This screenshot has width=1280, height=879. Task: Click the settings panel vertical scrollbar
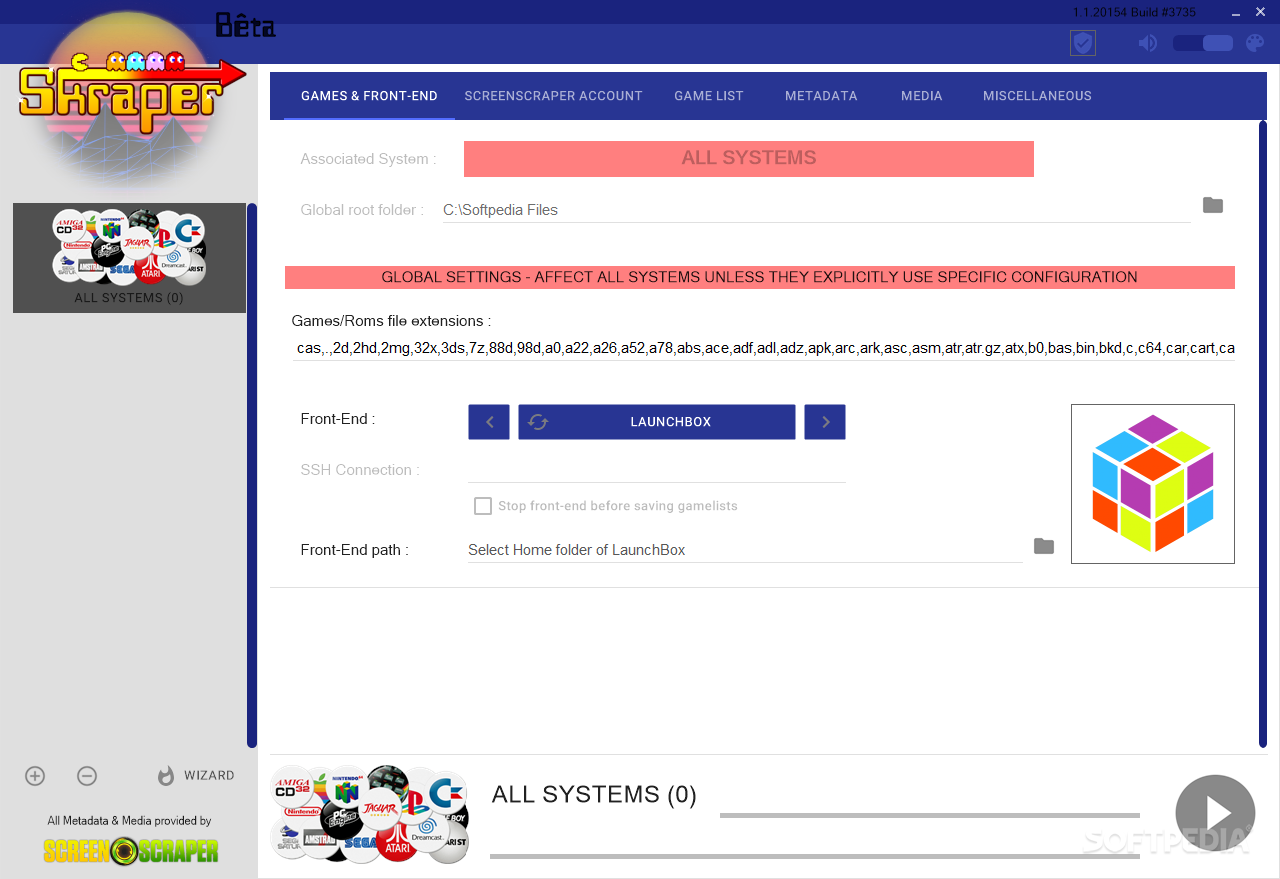(x=1263, y=434)
